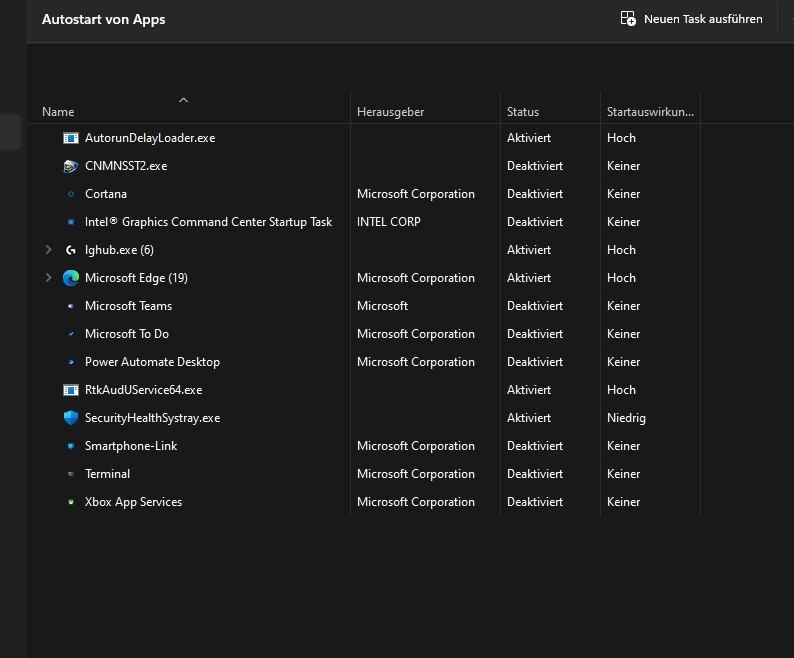This screenshot has width=794, height=658.
Task: Toggle sort direction arrow above Name
Action: (183, 100)
